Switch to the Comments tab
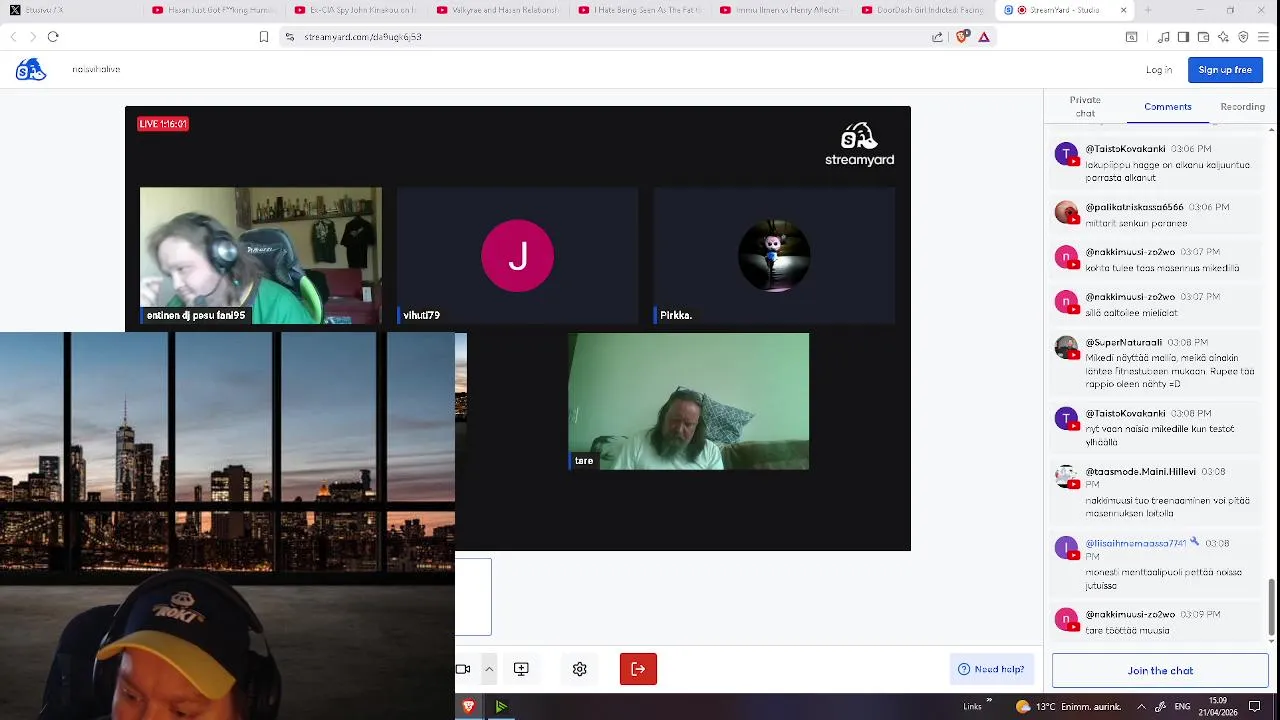 tap(1168, 107)
